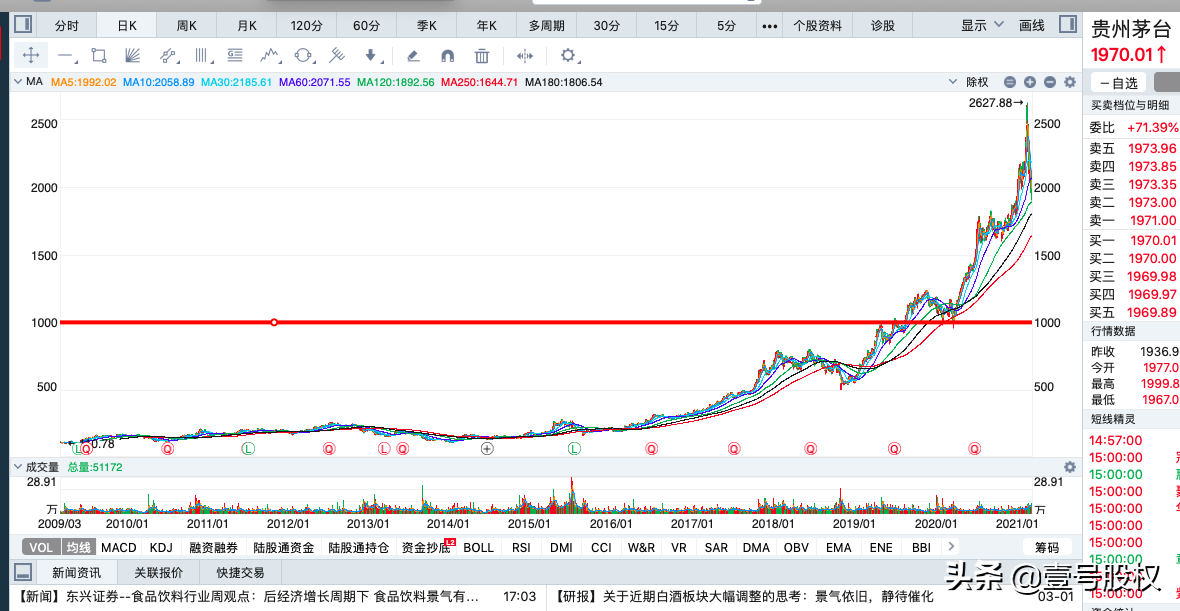1180x611 pixels.
Task: Click the plus zoom button in MA bar
Action: pyautogui.click(x=1030, y=82)
